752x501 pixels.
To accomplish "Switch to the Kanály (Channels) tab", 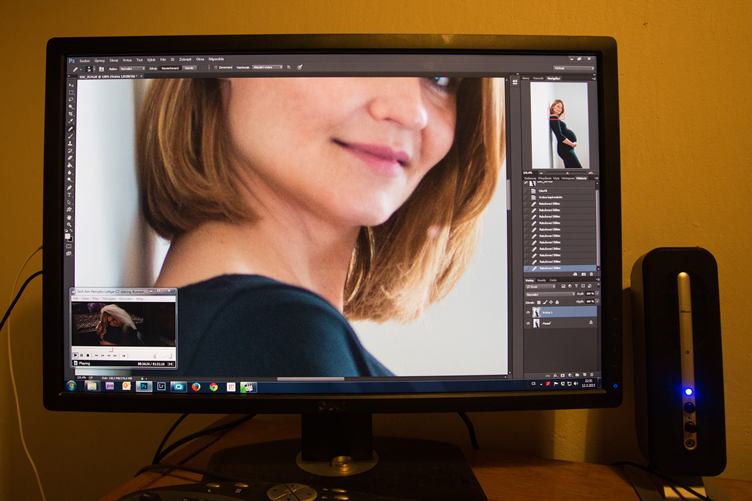I will [541, 280].
